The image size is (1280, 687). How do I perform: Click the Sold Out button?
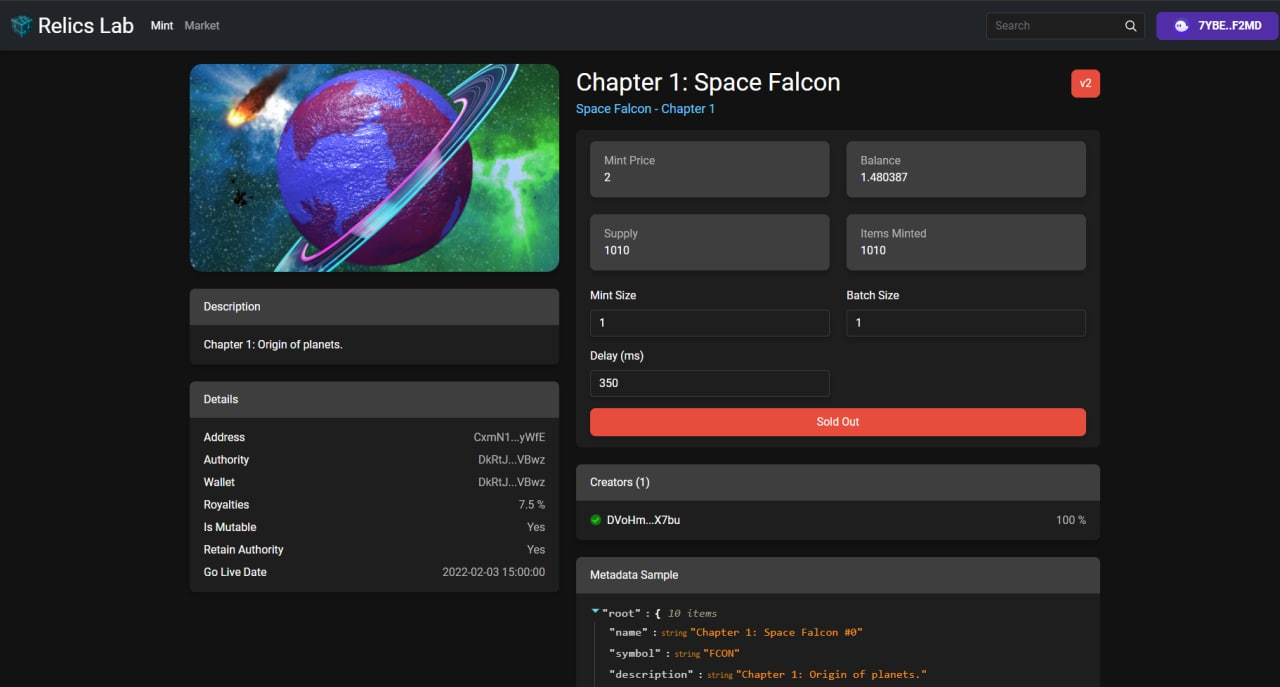click(838, 422)
